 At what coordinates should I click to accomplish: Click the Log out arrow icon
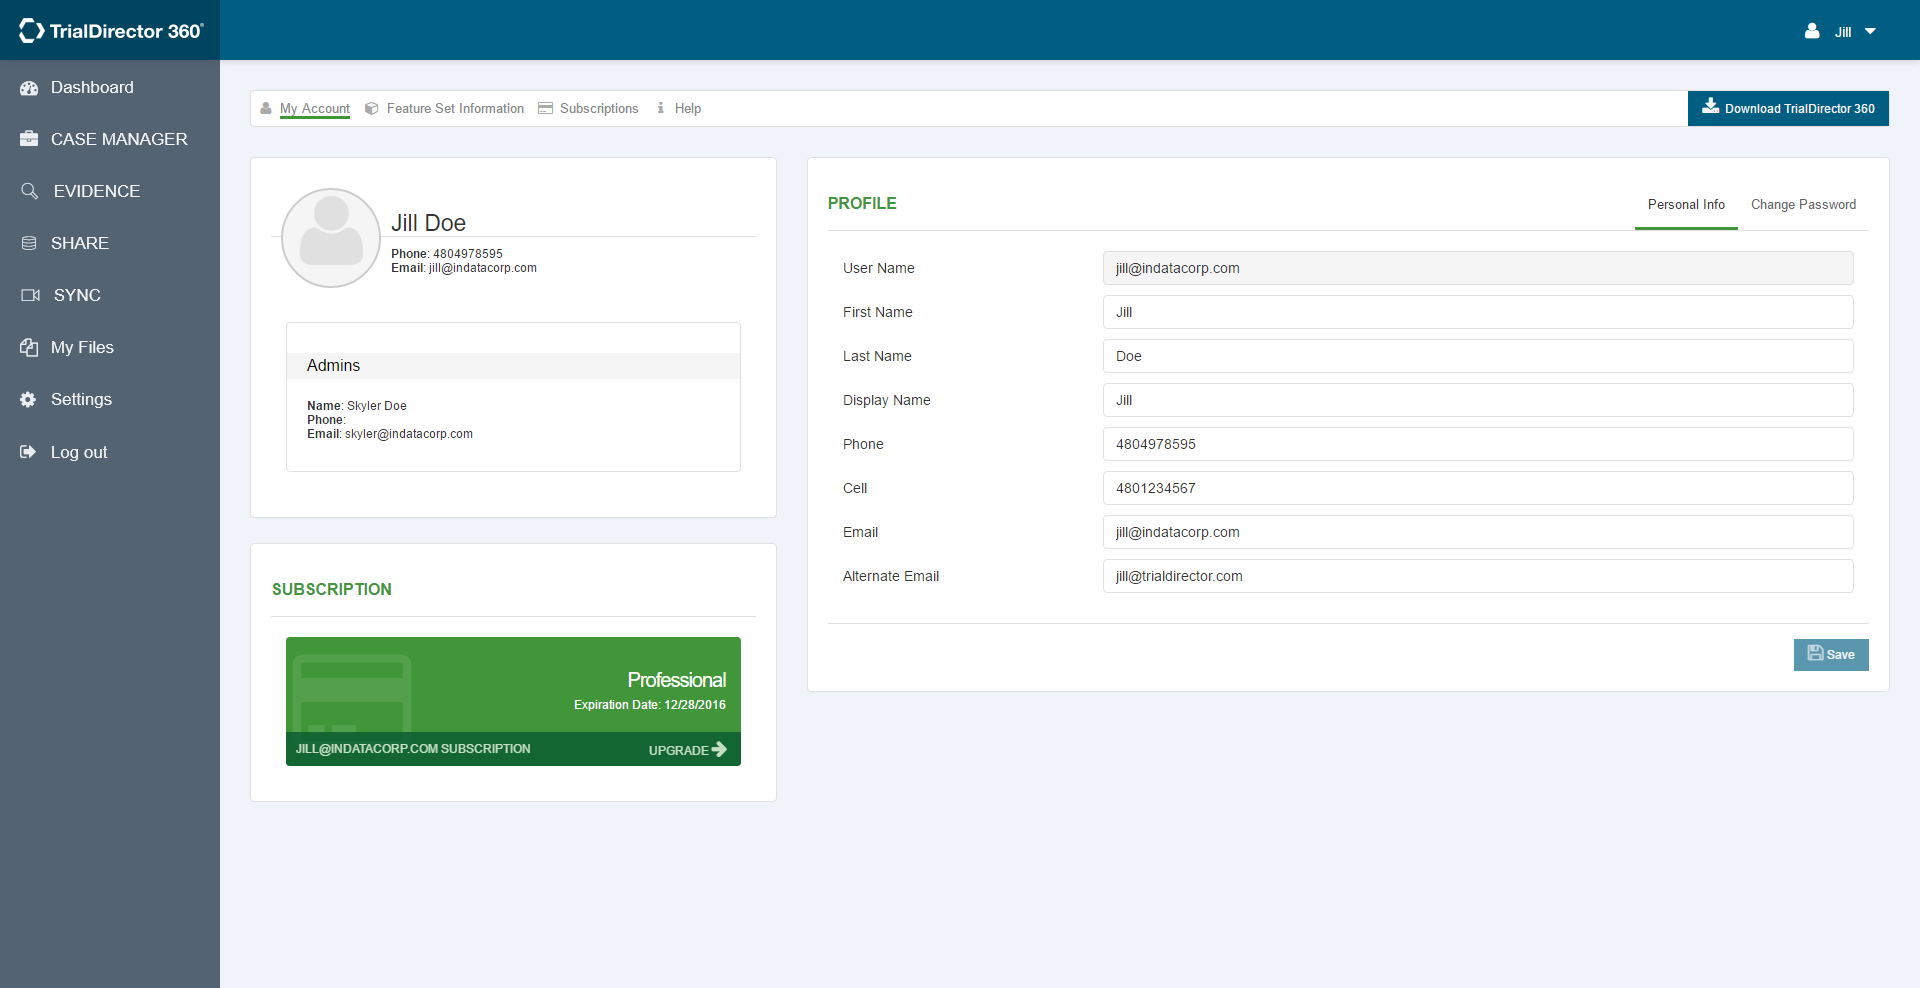point(28,452)
